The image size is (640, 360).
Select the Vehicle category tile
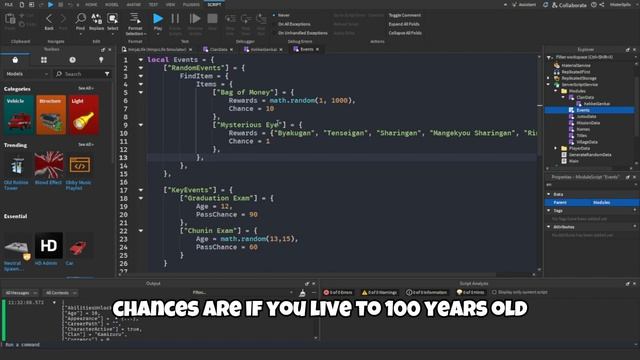(x=19, y=115)
